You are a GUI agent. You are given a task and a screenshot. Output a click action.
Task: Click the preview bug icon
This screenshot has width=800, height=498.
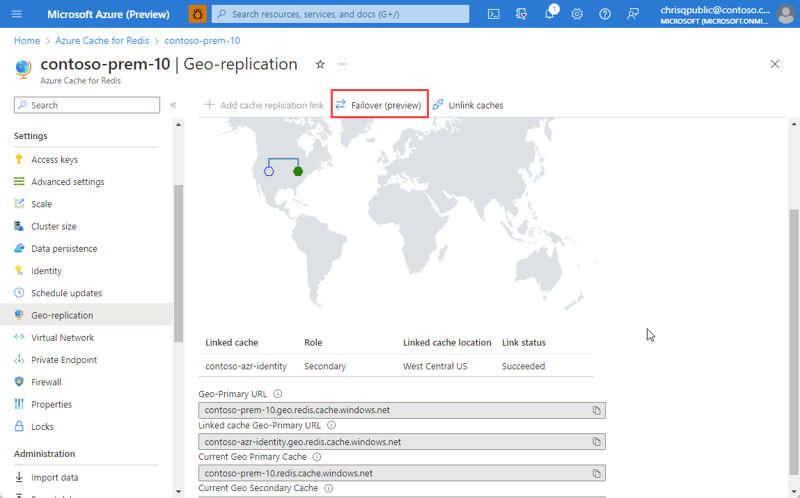(x=198, y=14)
